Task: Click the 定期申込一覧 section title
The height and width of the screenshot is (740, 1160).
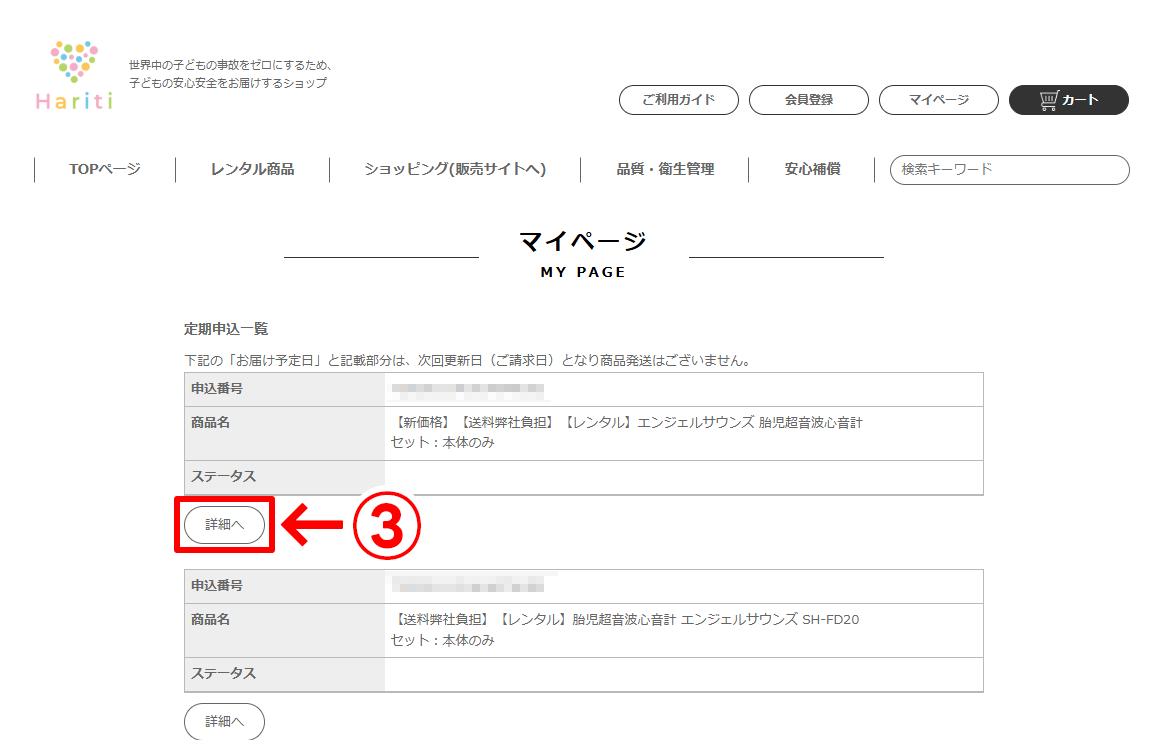Action: pos(226,329)
